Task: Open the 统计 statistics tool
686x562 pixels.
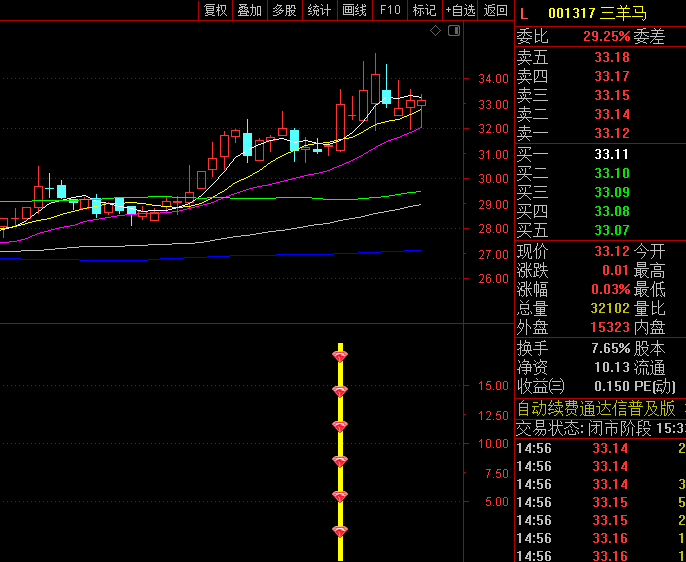Action: pyautogui.click(x=319, y=10)
